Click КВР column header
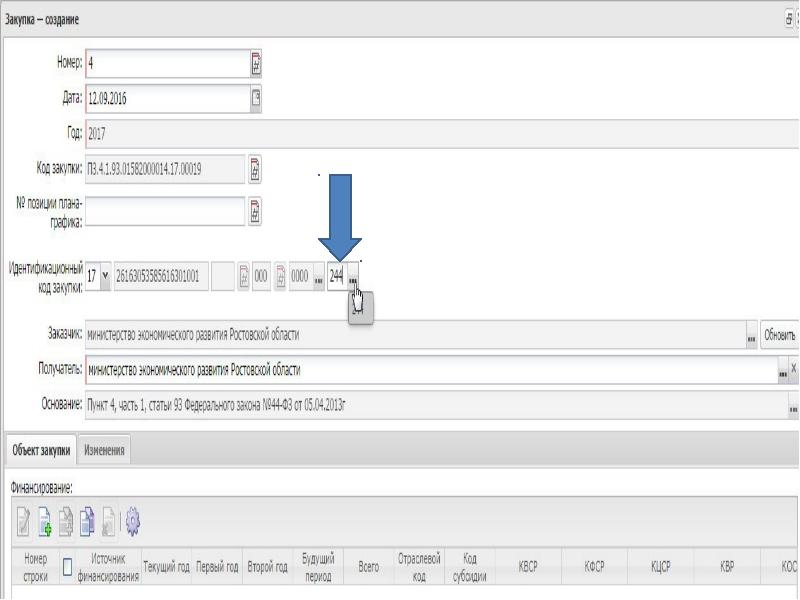800x600 pixels. 727,567
